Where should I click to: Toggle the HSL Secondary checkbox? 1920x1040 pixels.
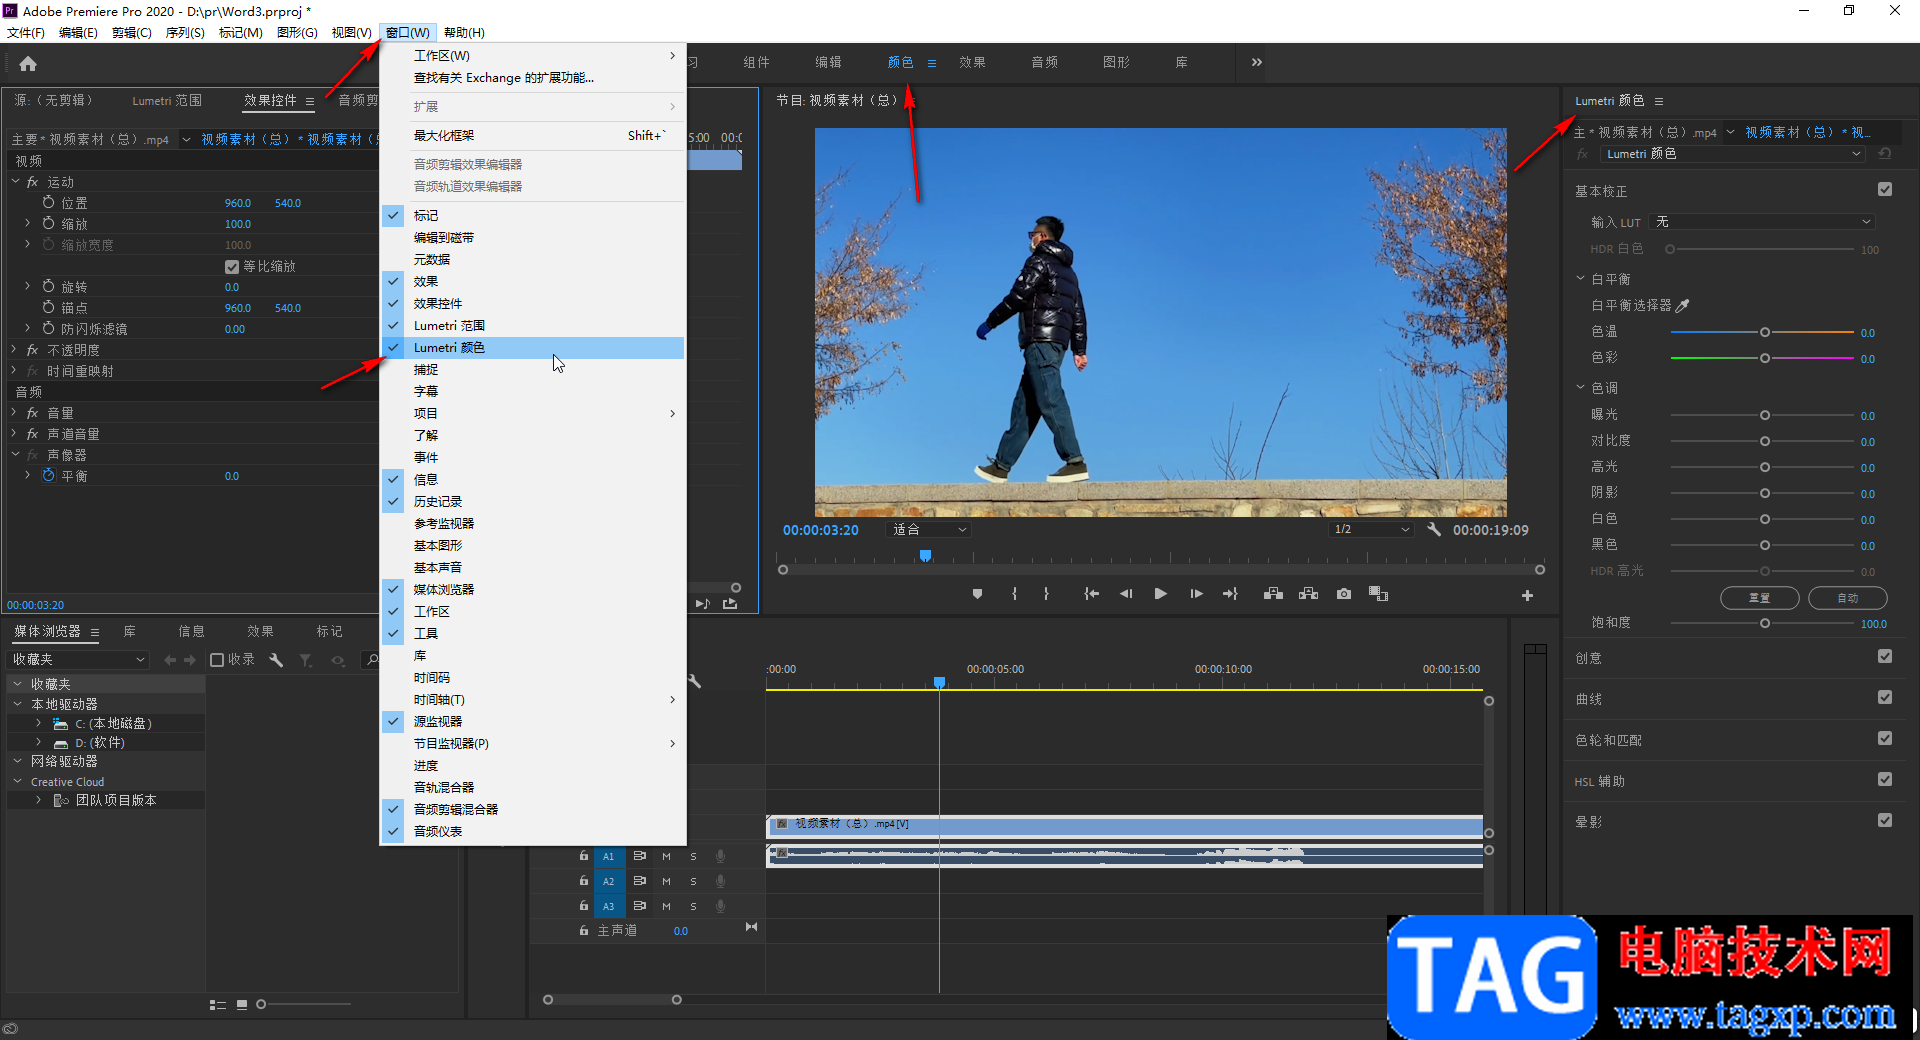(x=1885, y=780)
